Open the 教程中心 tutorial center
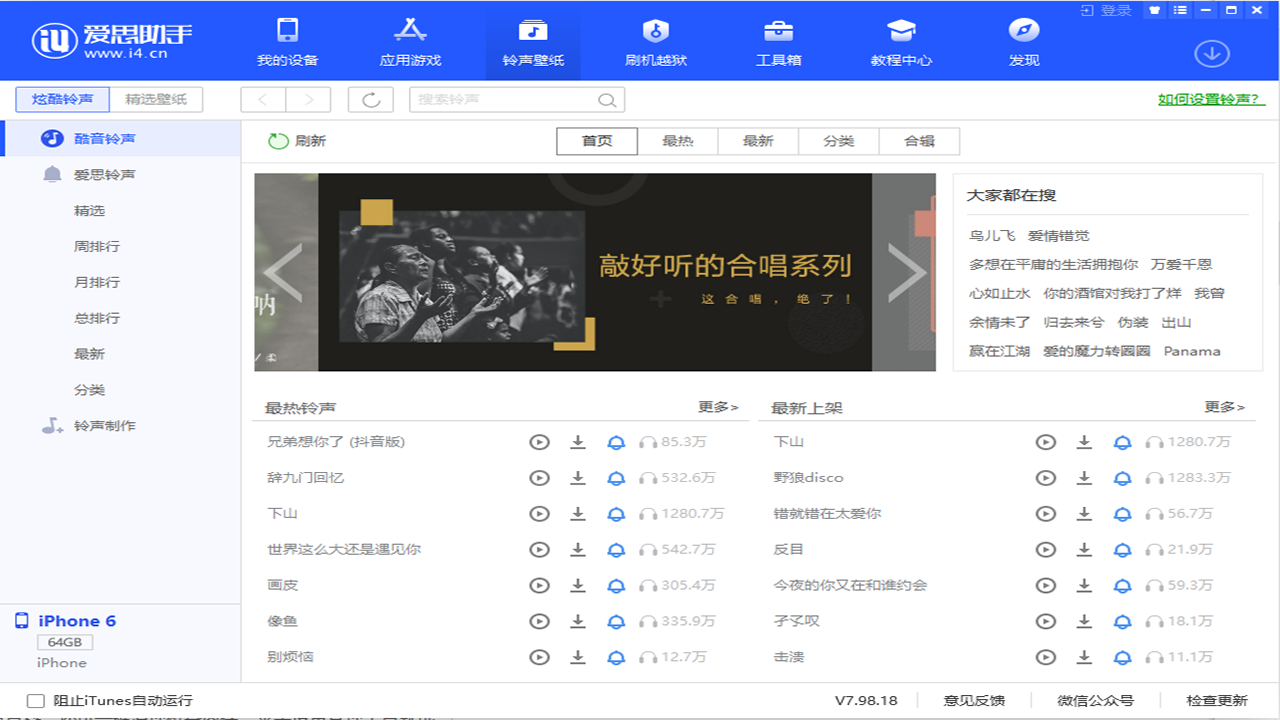Image resolution: width=1280 pixels, height=720 pixels. point(900,40)
